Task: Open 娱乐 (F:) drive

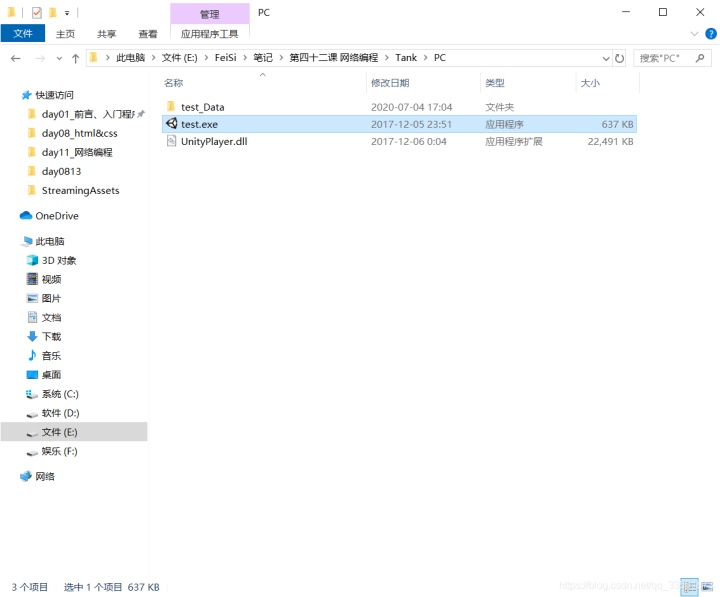Action: tap(59, 451)
